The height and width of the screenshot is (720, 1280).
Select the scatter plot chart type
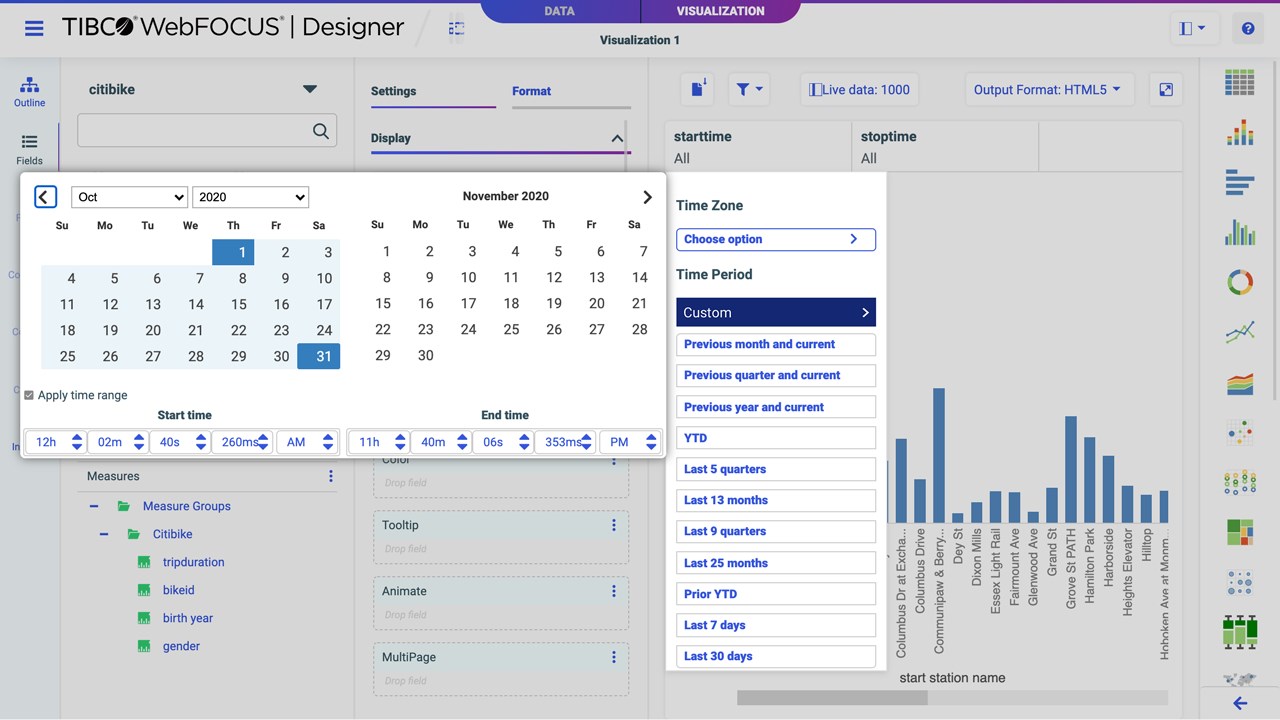1240,432
